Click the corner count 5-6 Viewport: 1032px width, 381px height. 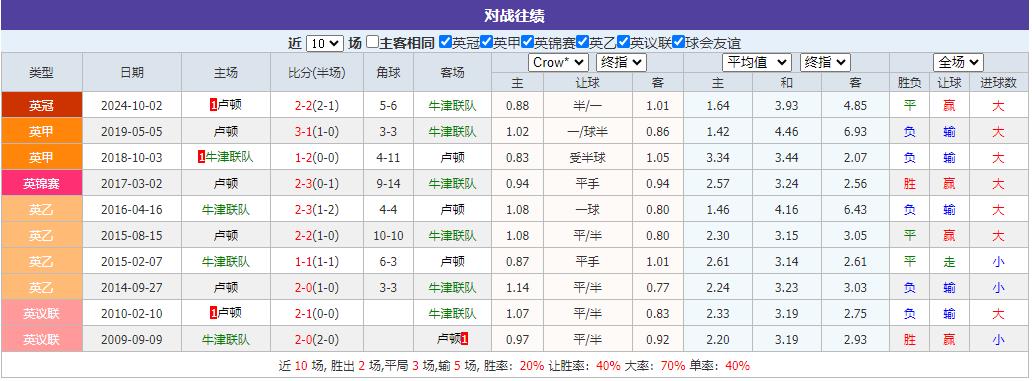pos(388,105)
